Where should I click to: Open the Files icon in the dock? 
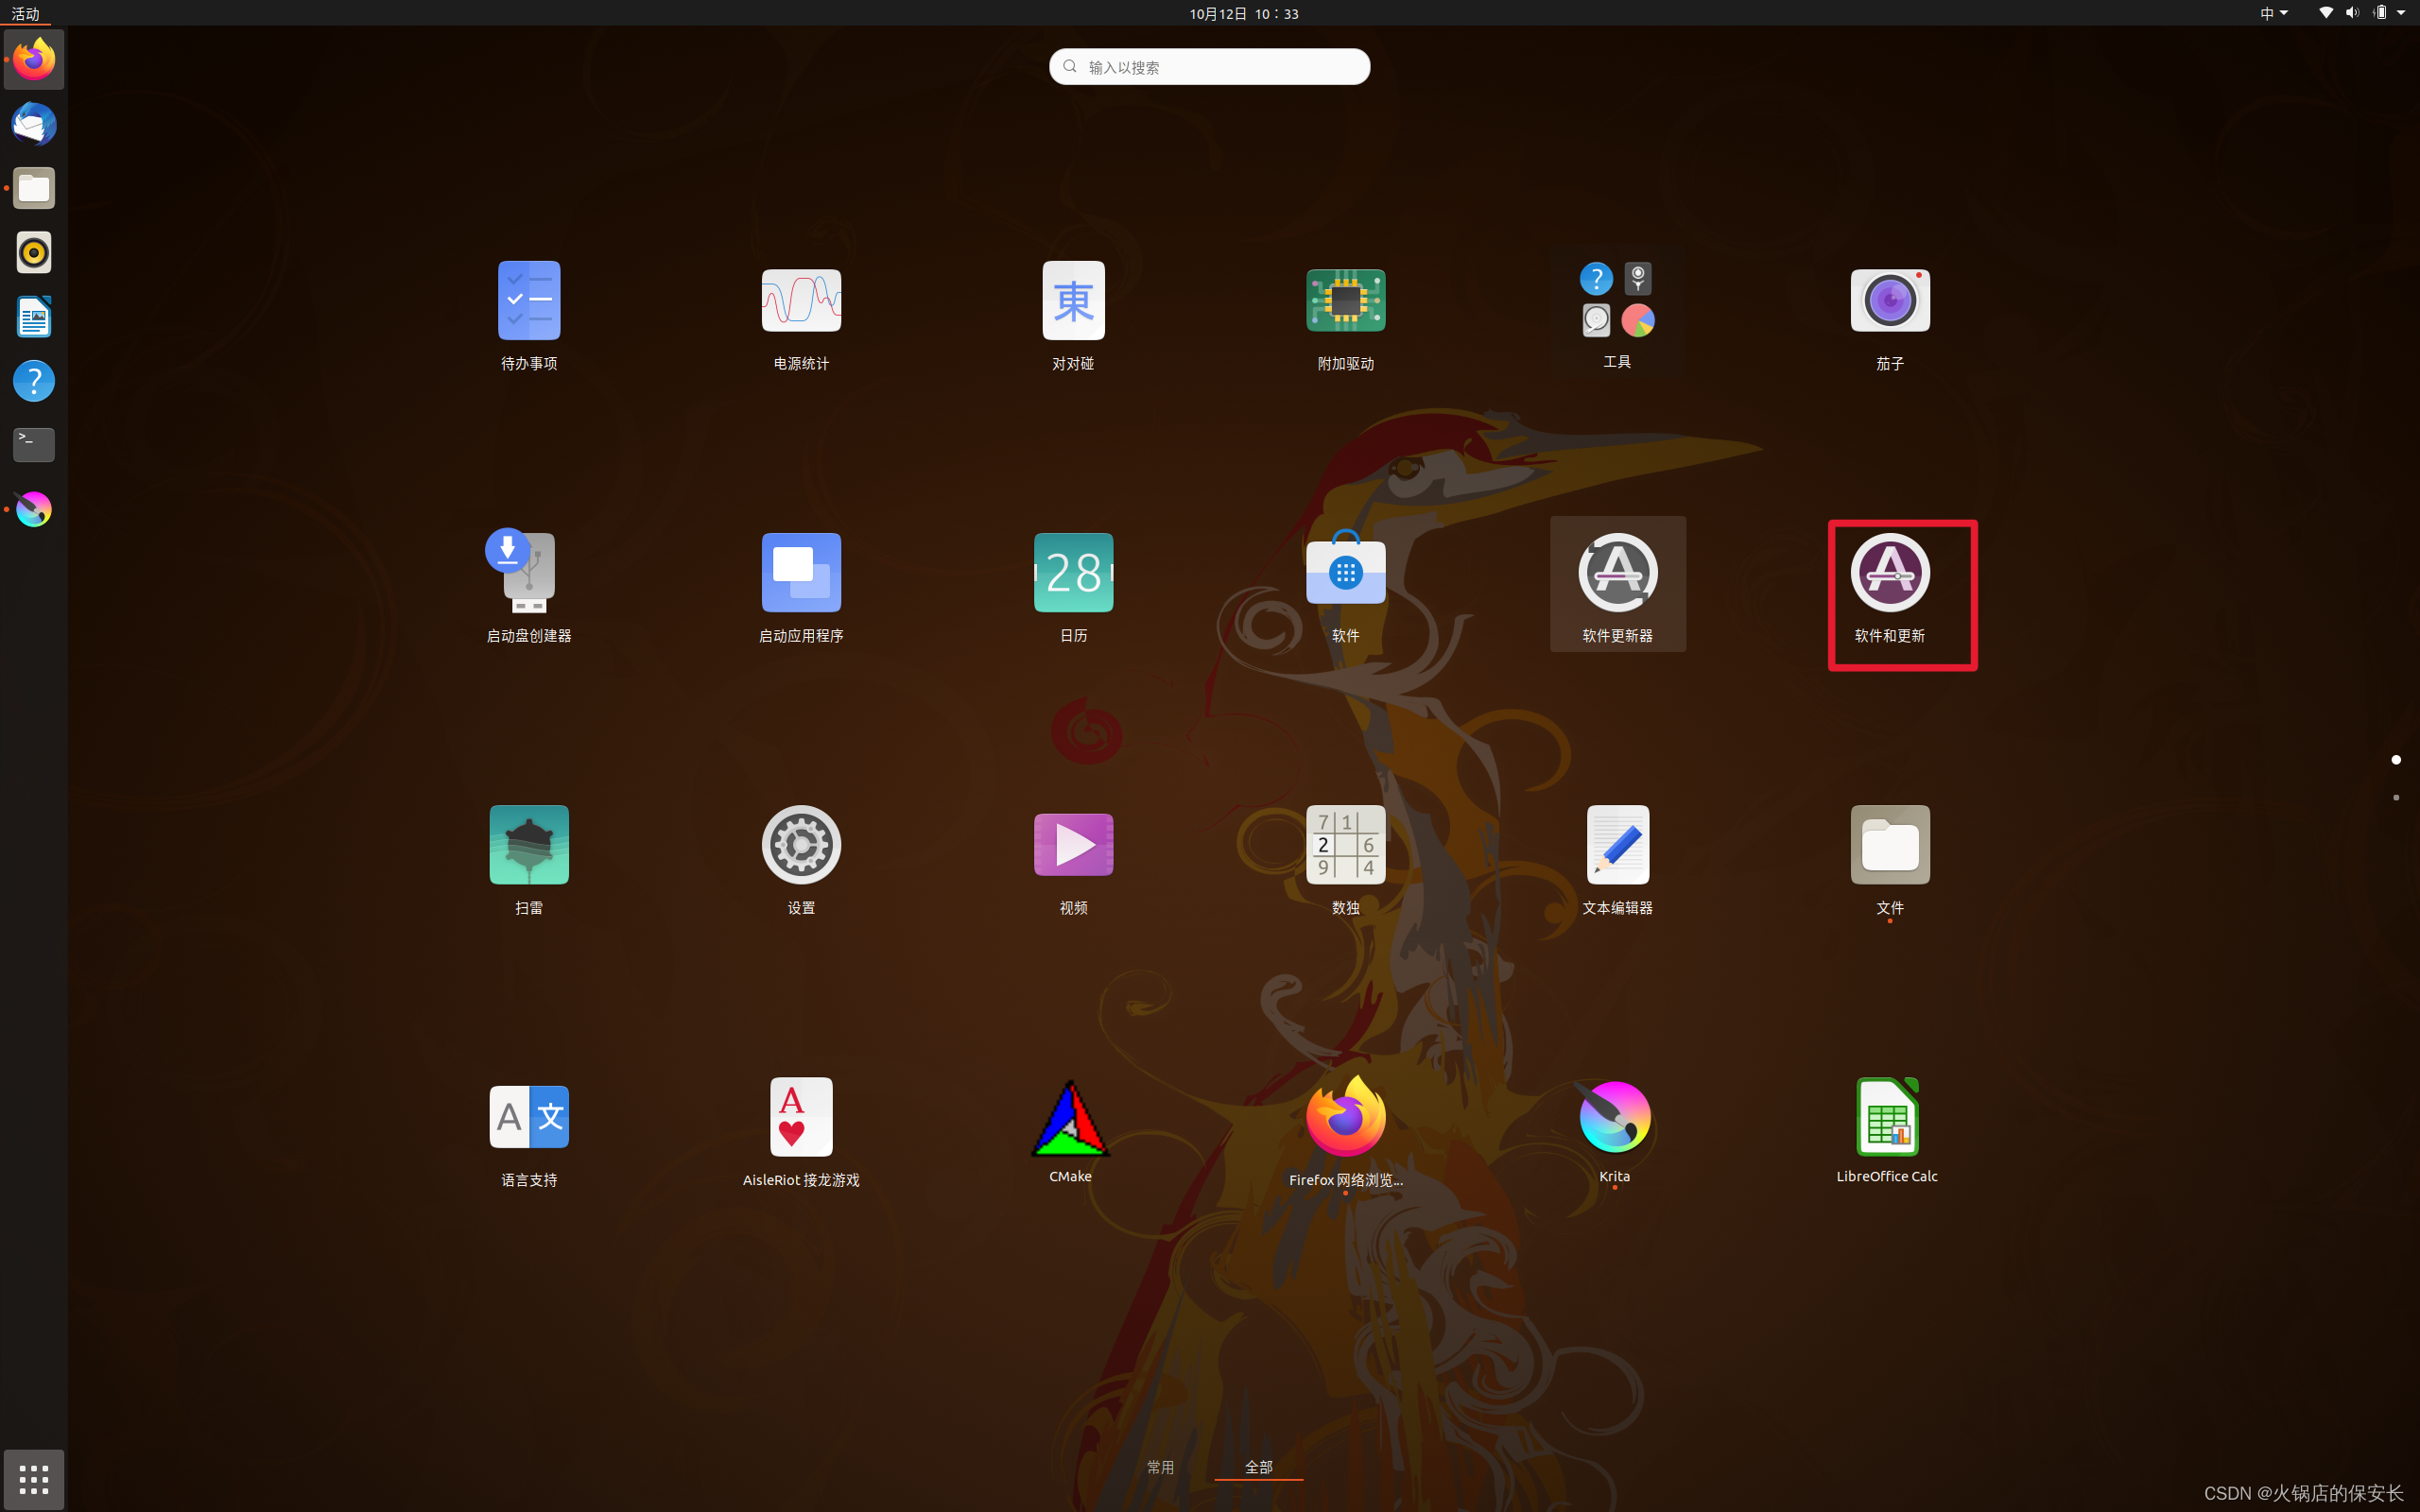[x=34, y=188]
